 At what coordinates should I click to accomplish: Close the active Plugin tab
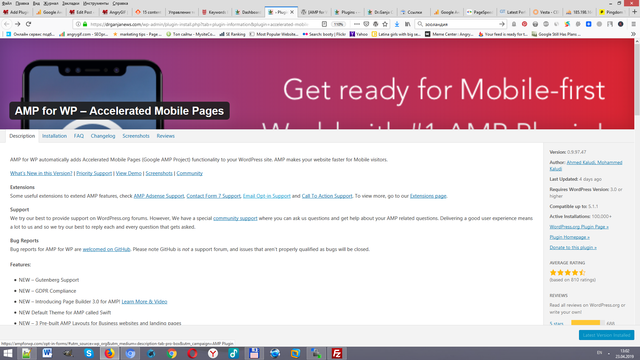pos(292,12)
